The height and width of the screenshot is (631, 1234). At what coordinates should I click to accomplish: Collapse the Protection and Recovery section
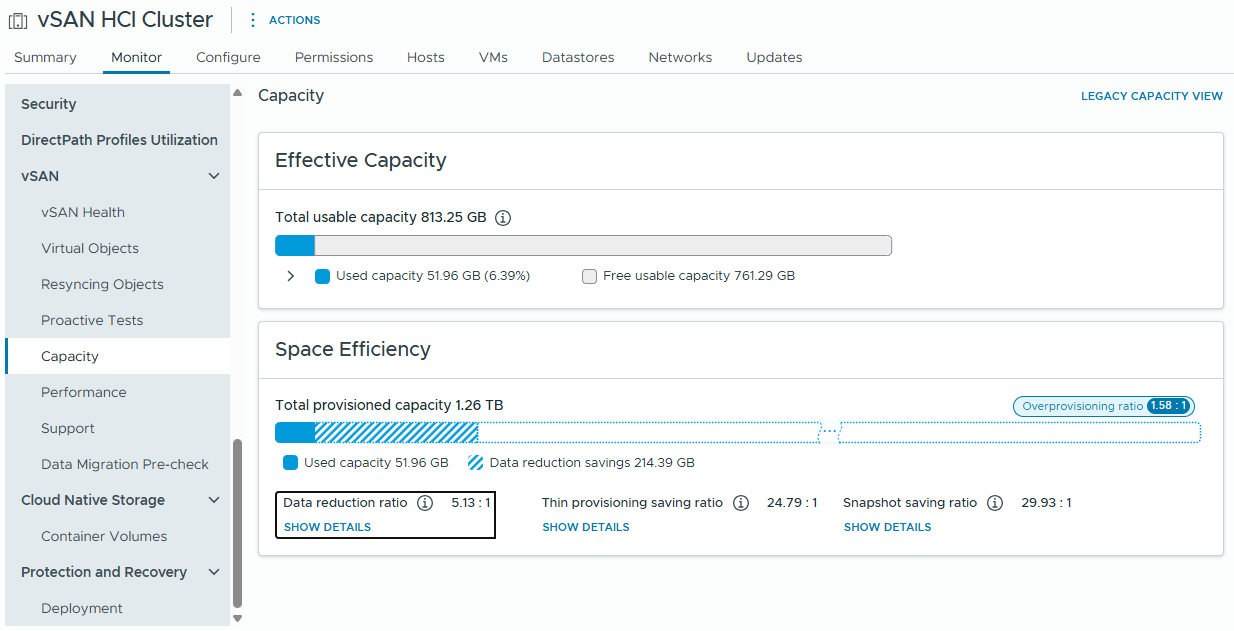[x=213, y=572]
